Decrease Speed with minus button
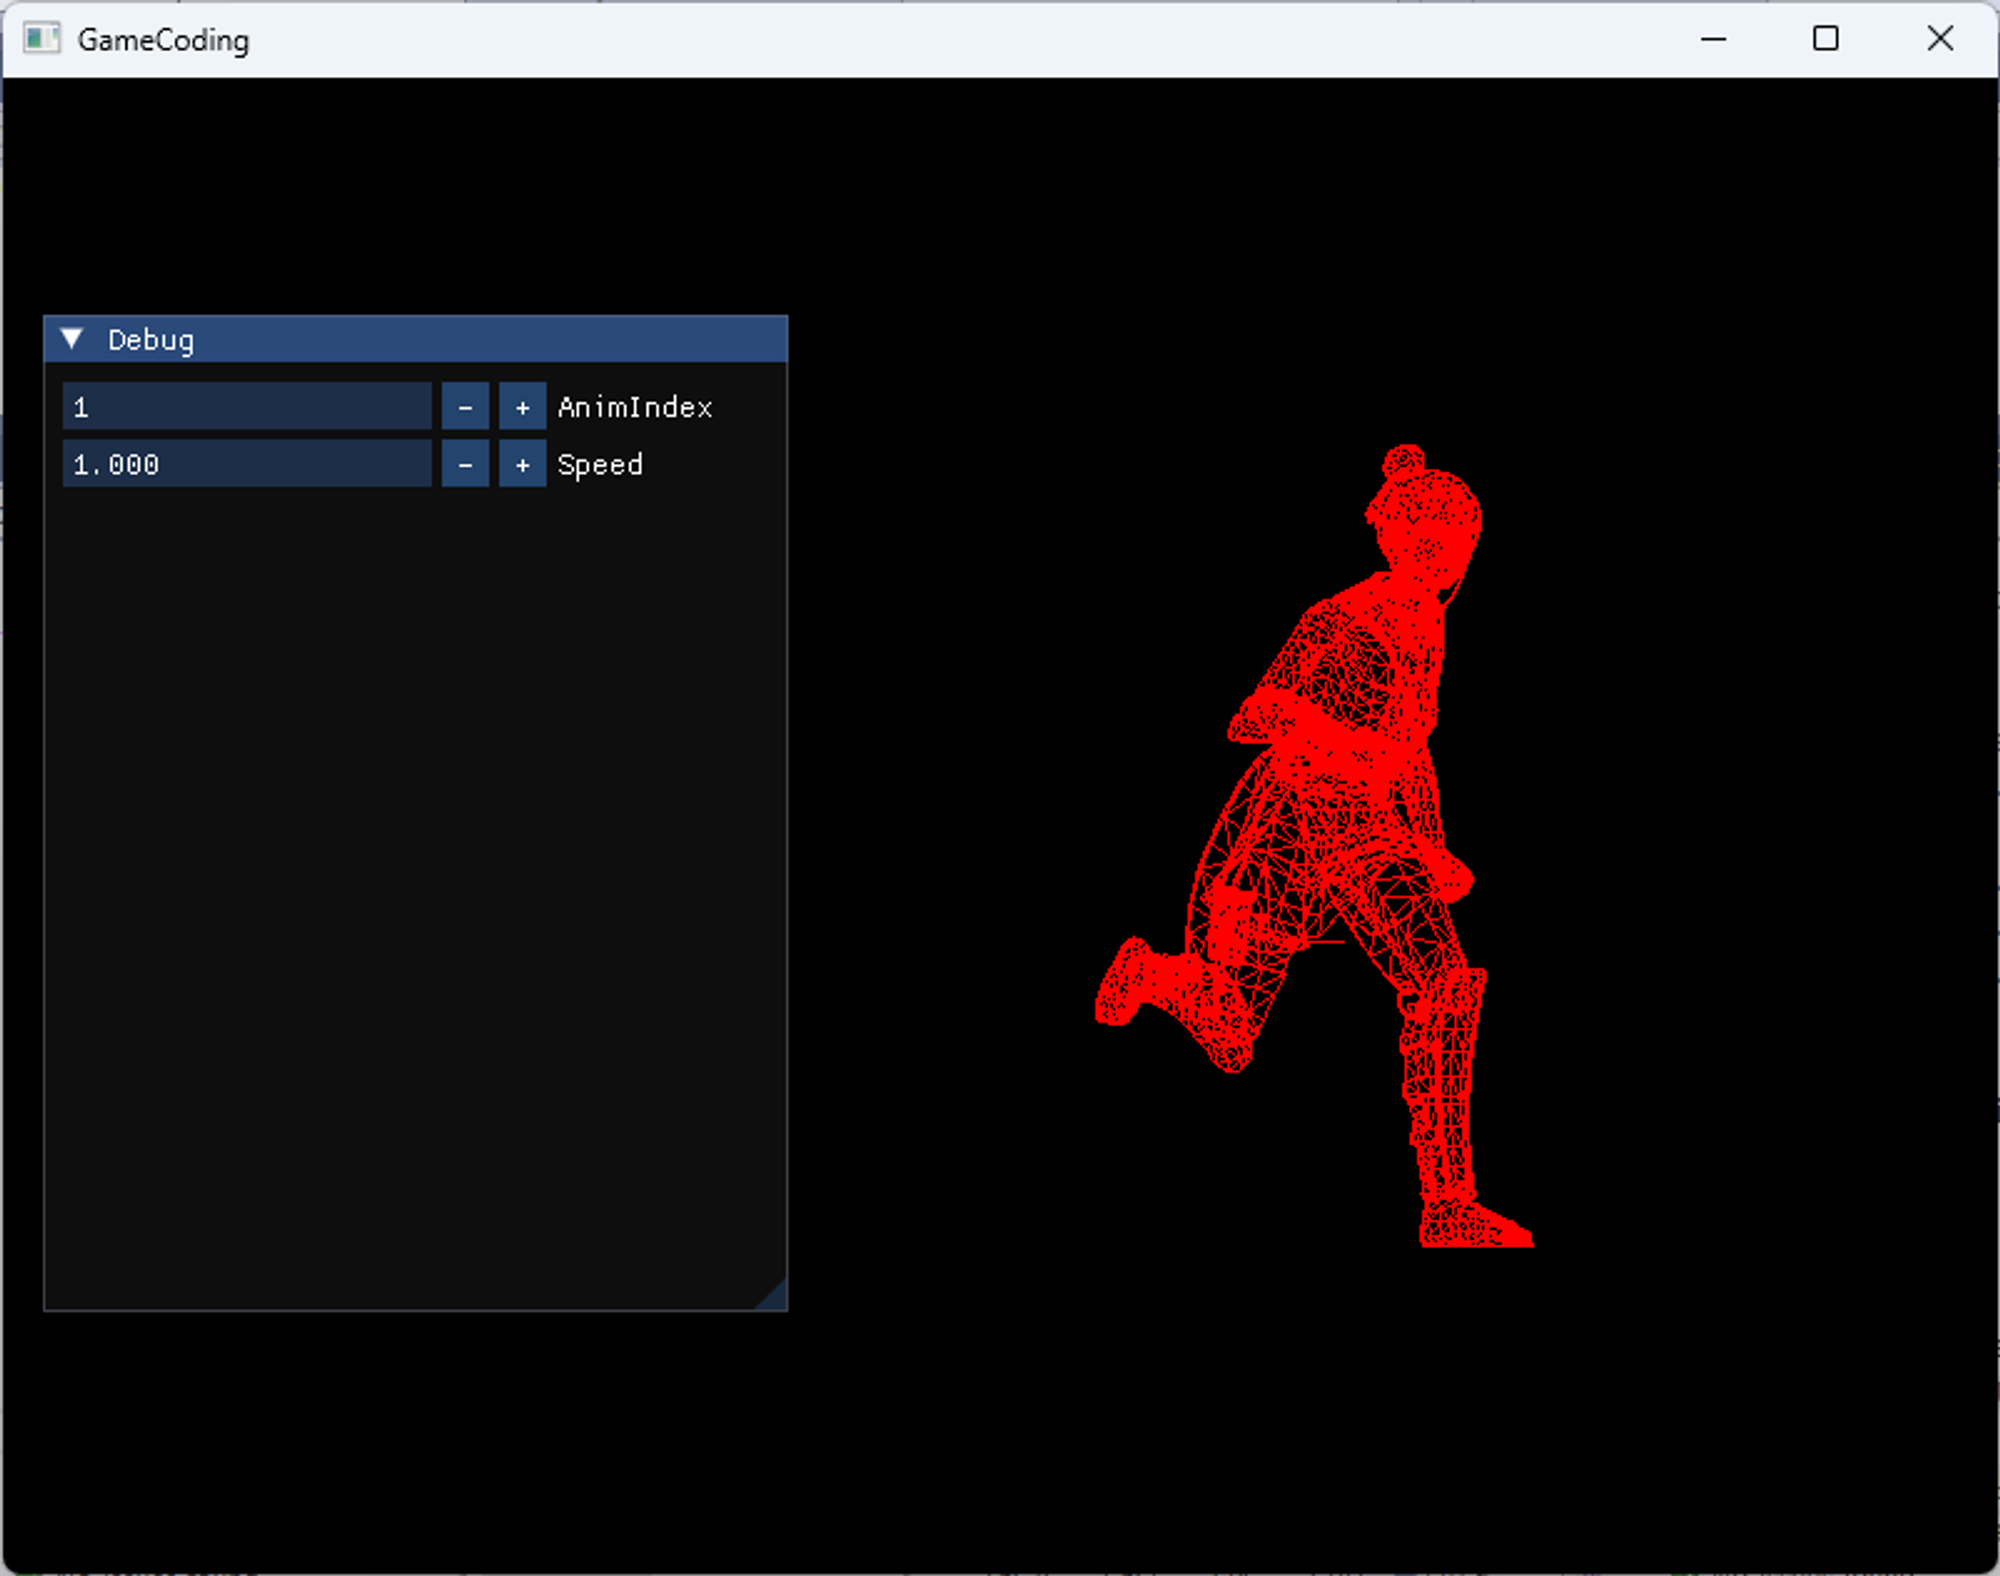2000x1576 pixels. 465,464
